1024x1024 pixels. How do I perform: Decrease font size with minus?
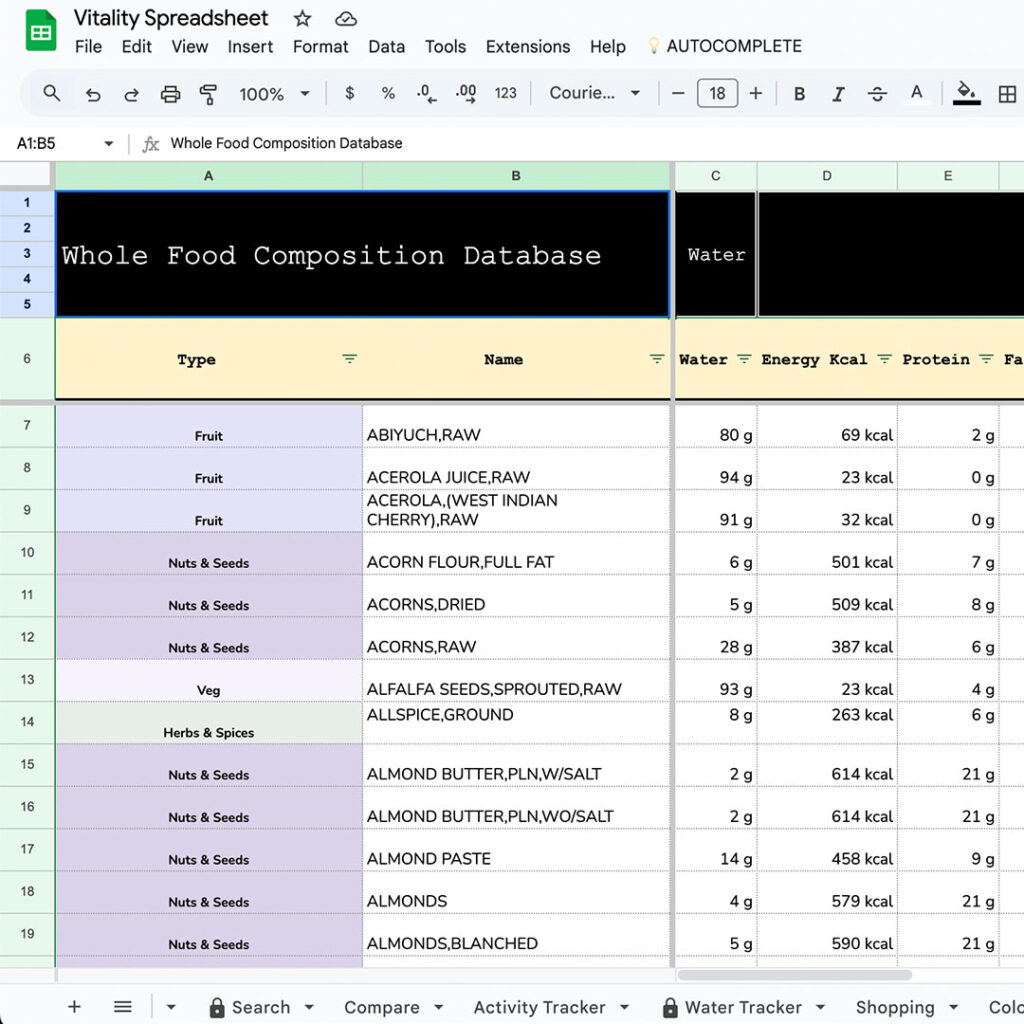coord(678,93)
